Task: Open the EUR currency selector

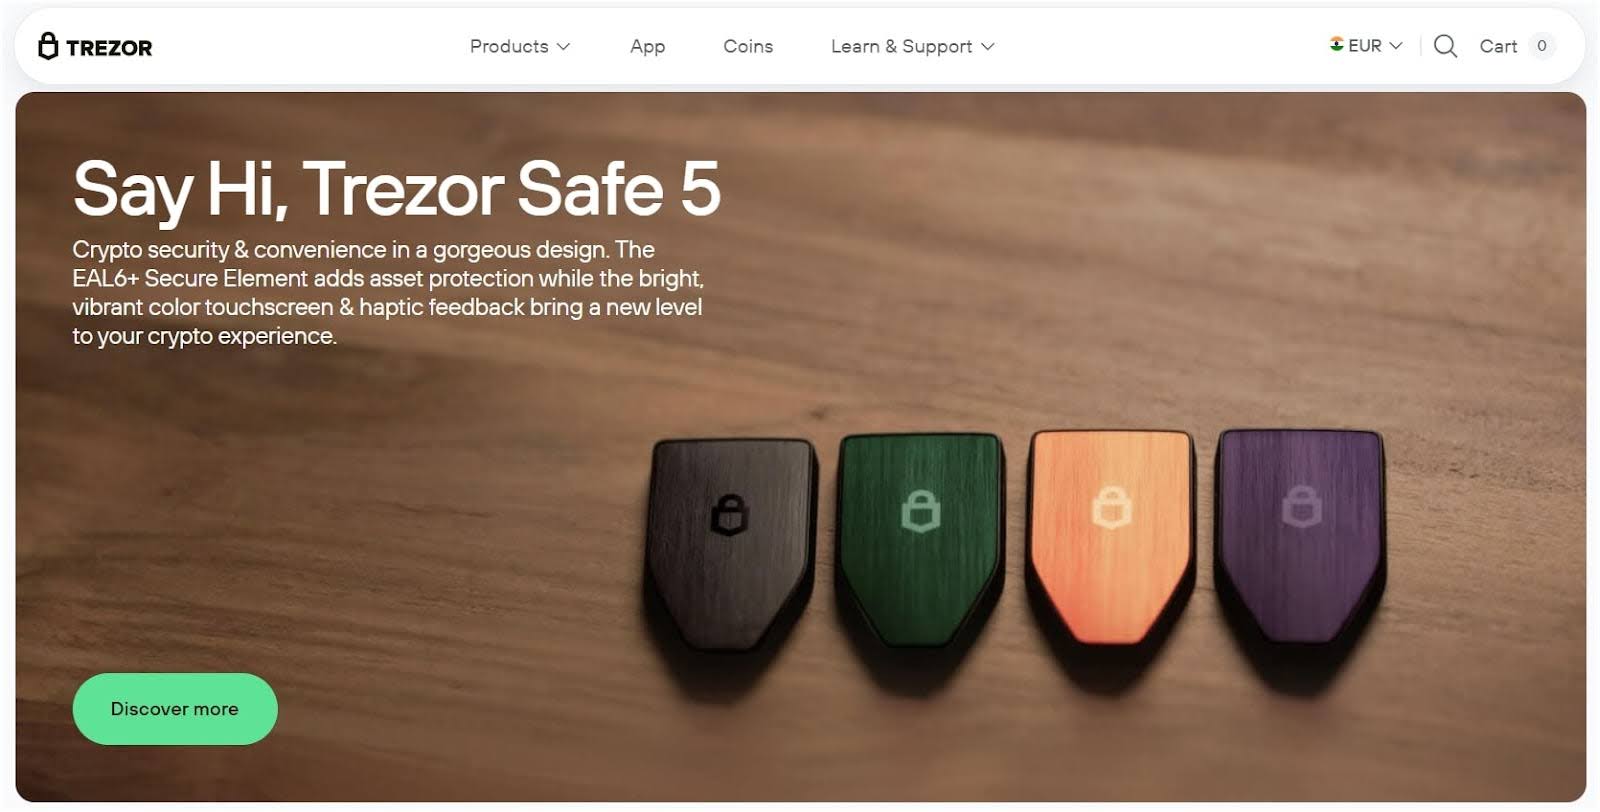Action: [1366, 46]
